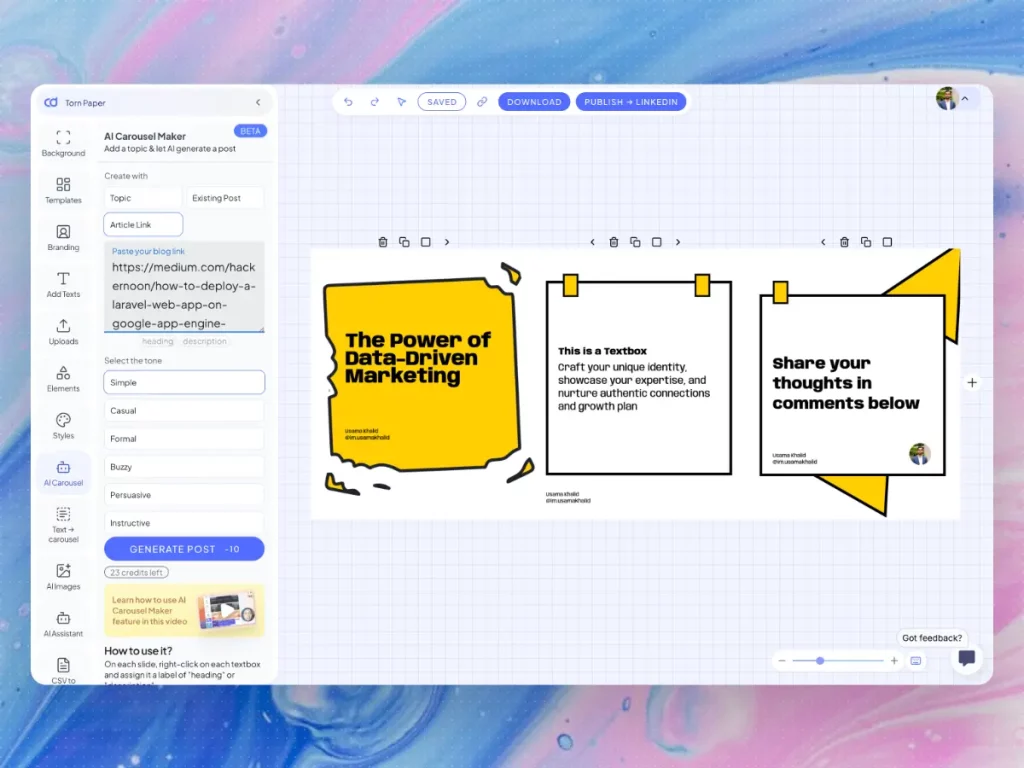Click the GENERATE POST button
Image resolution: width=1024 pixels, height=768 pixels.
183,548
